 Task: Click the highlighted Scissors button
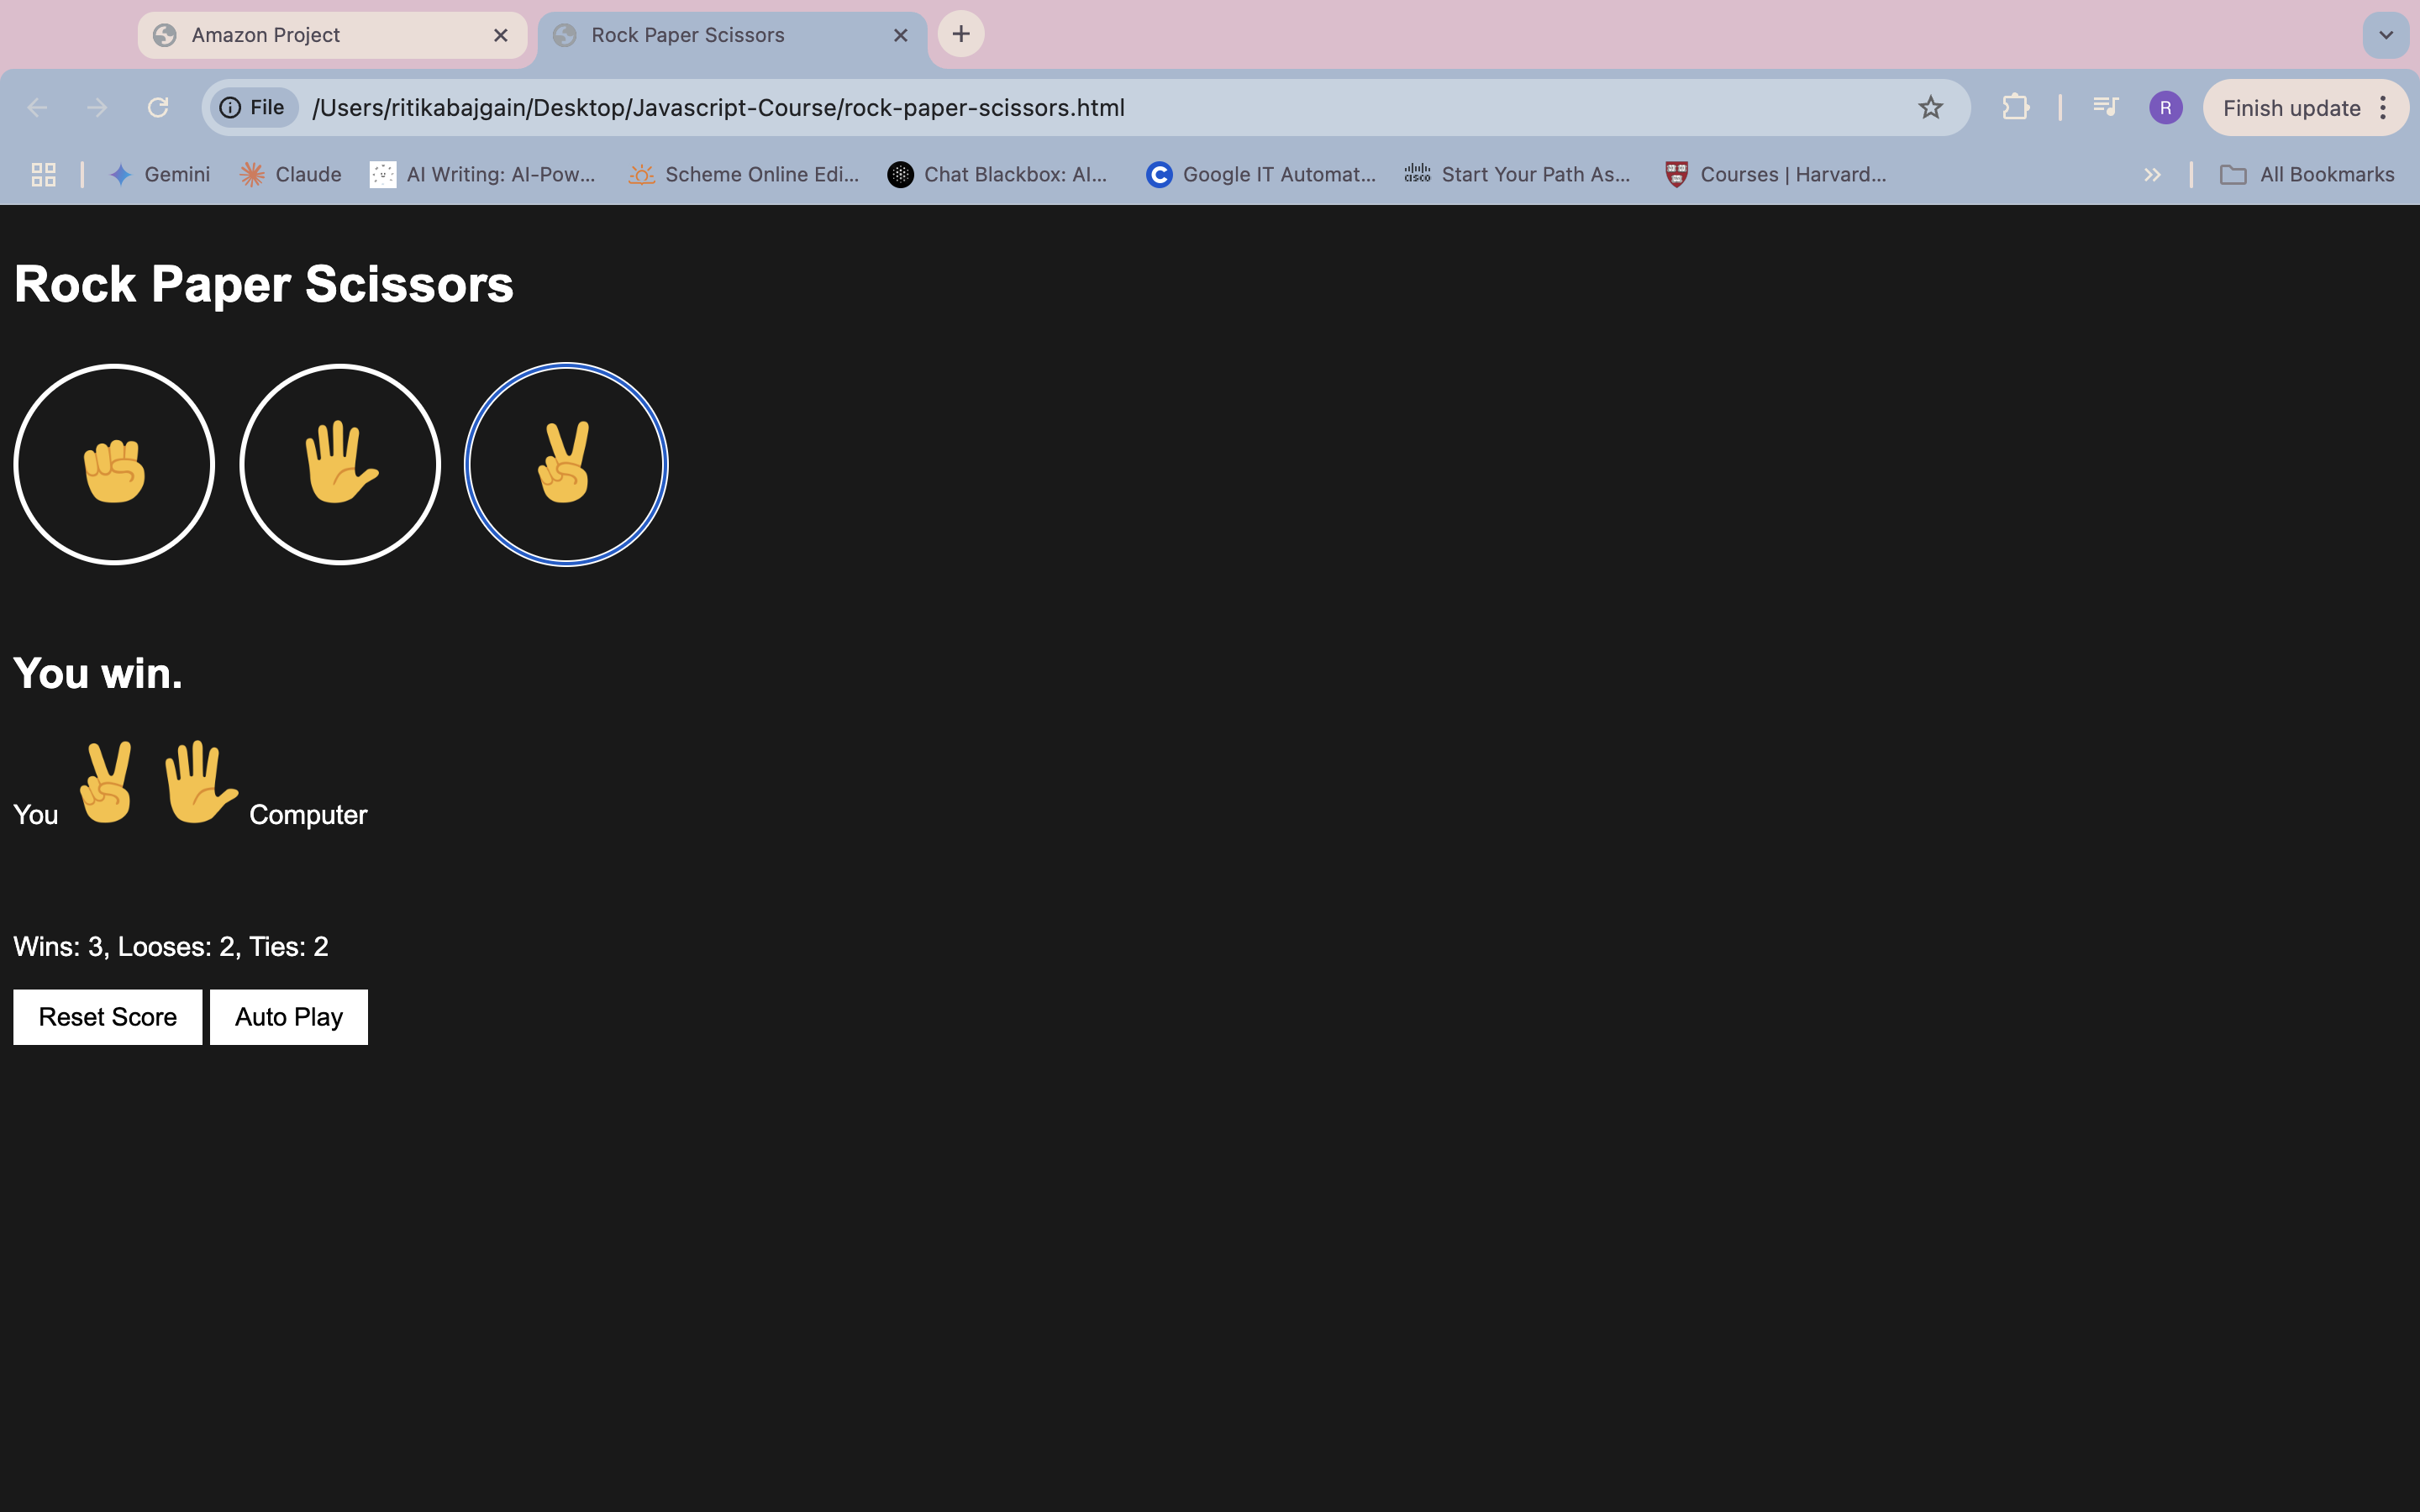[566, 464]
